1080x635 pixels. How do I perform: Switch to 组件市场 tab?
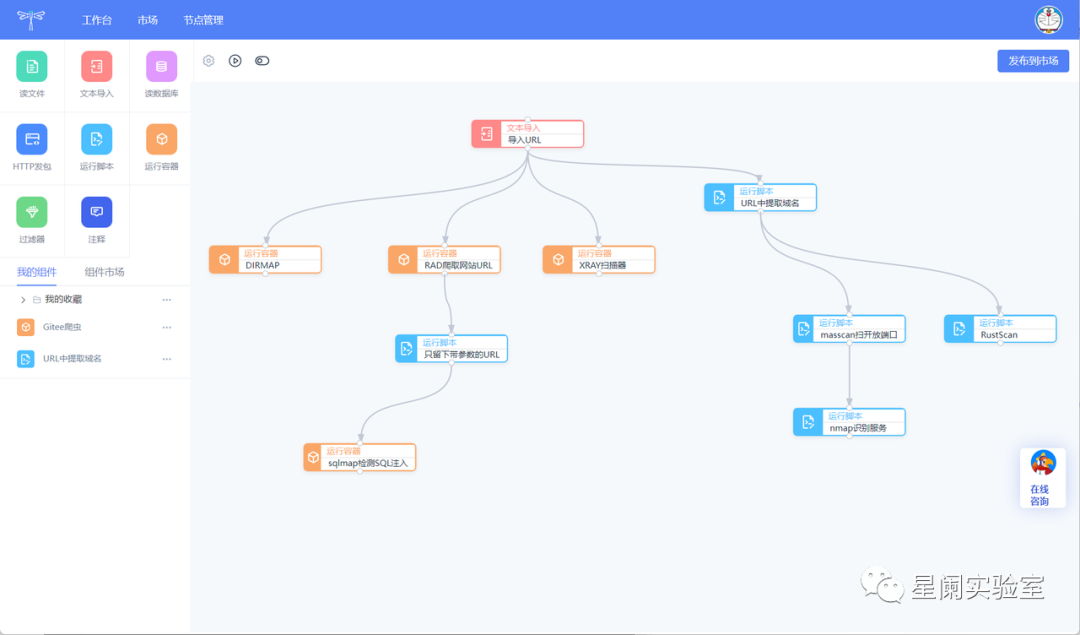pyautogui.click(x=104, y=272)
